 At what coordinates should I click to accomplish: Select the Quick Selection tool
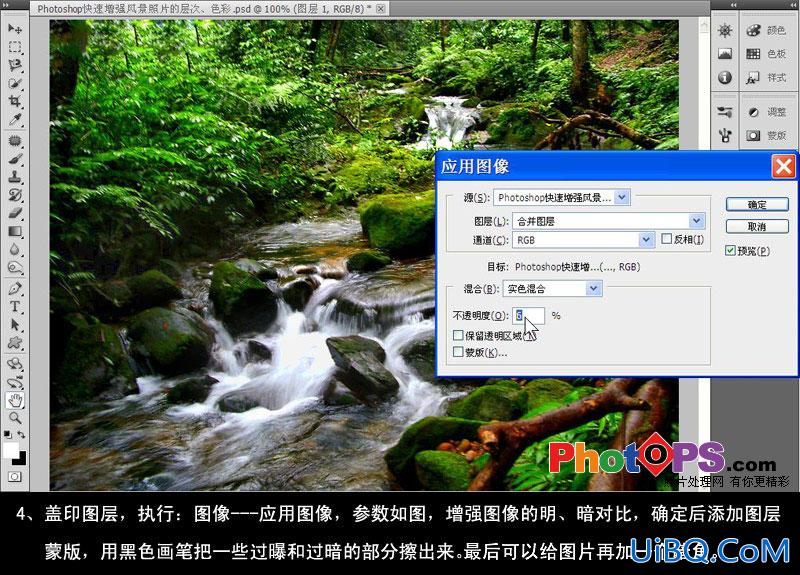coord(14,83)
